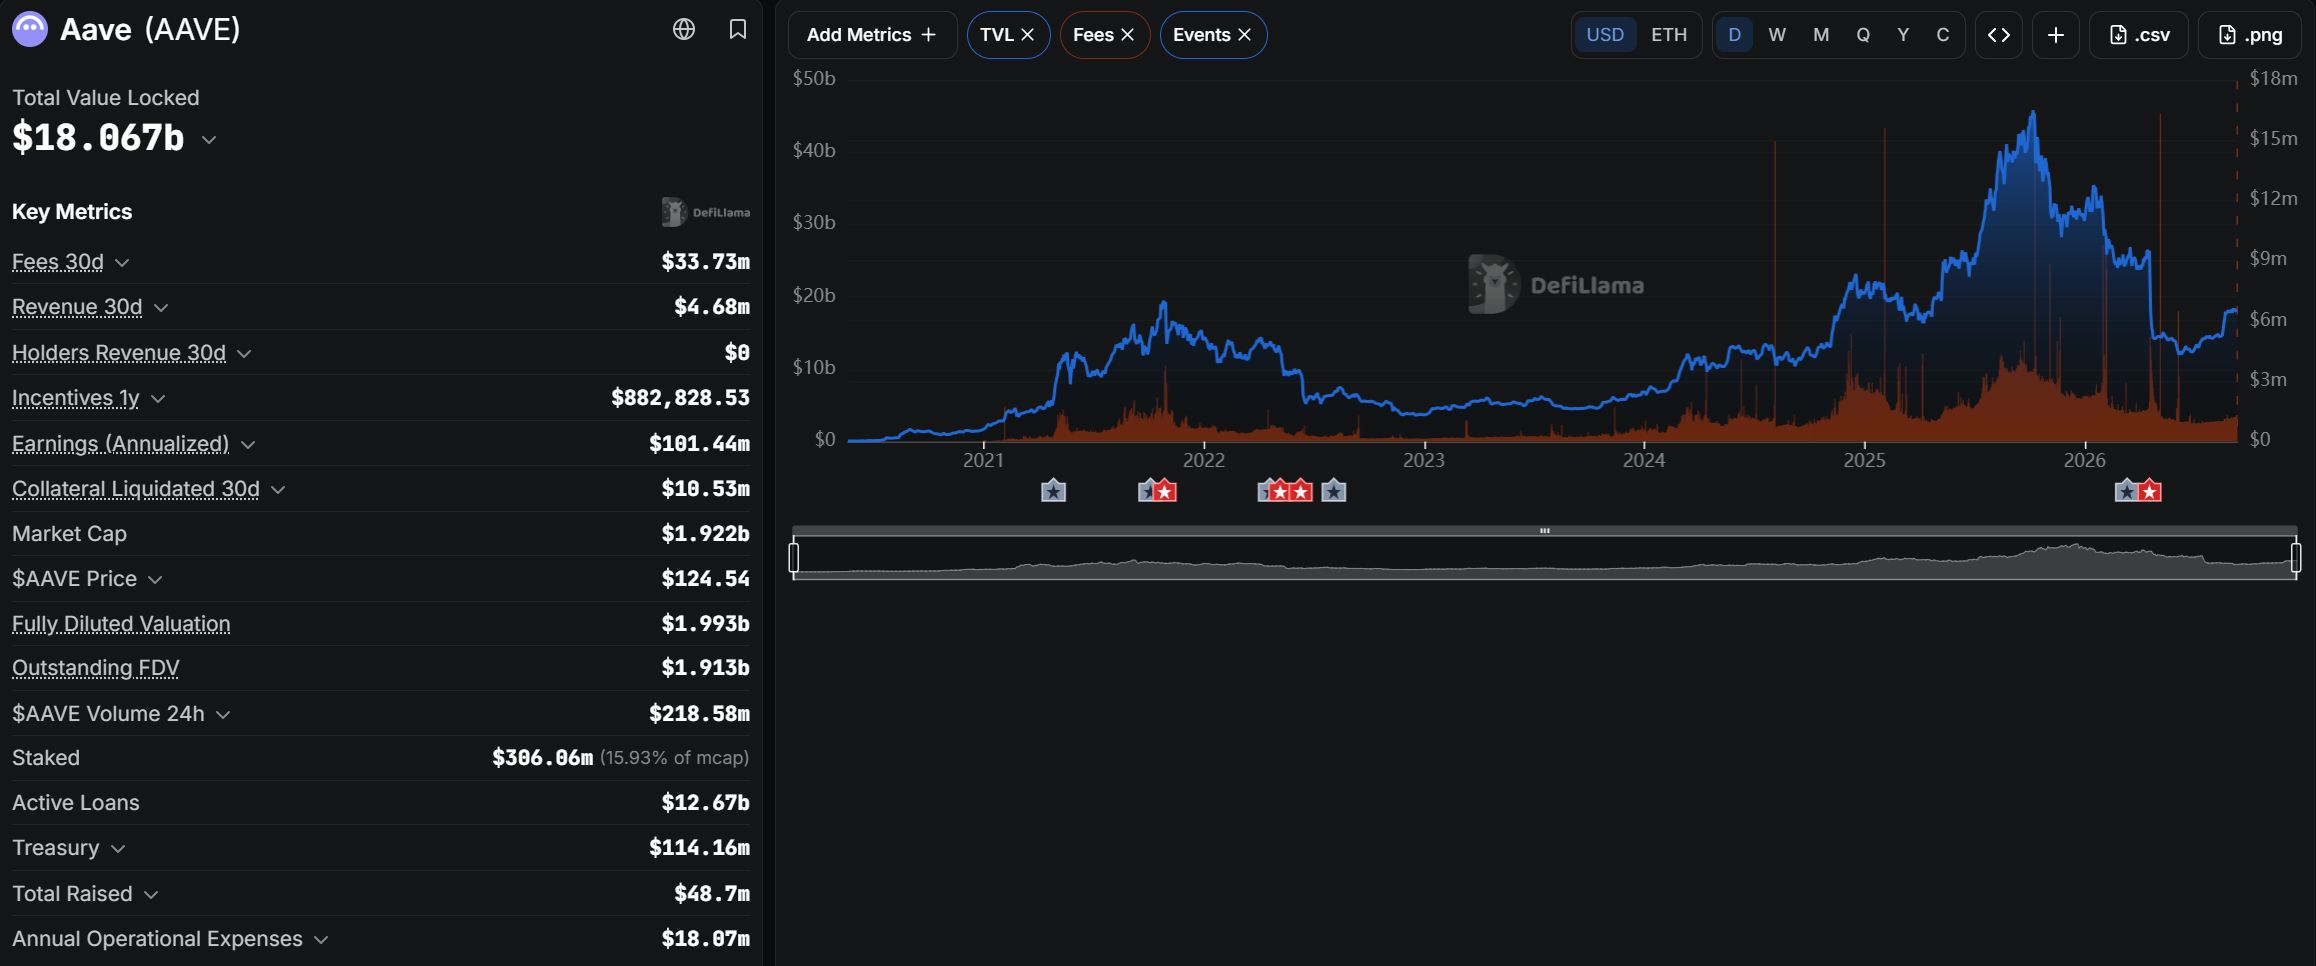Expand the $AAVE Volume 24h row
2316x966 pixels.
click(223, 715)
